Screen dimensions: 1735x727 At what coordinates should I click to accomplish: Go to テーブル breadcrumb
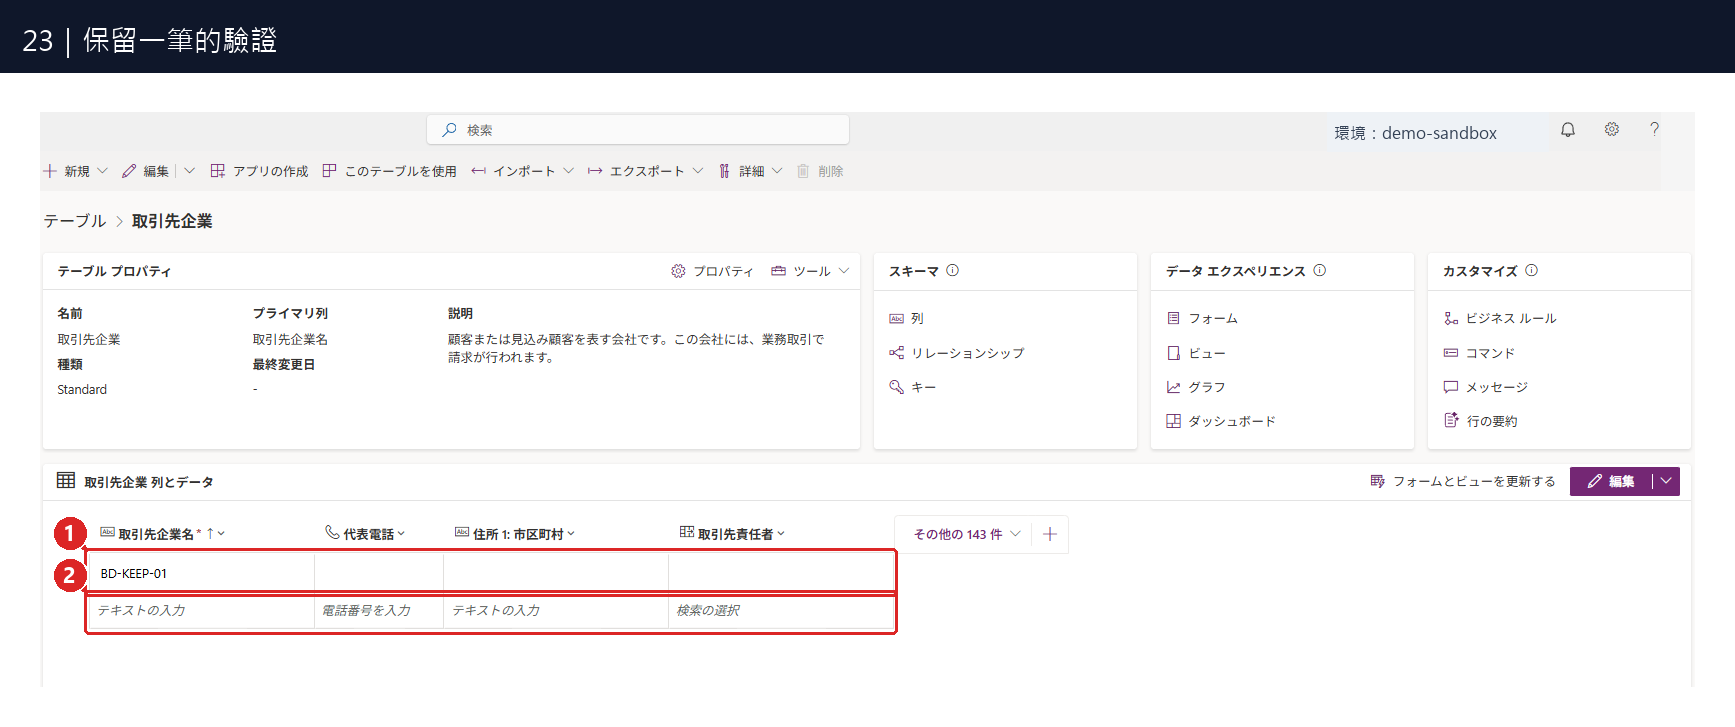(75, 221)
